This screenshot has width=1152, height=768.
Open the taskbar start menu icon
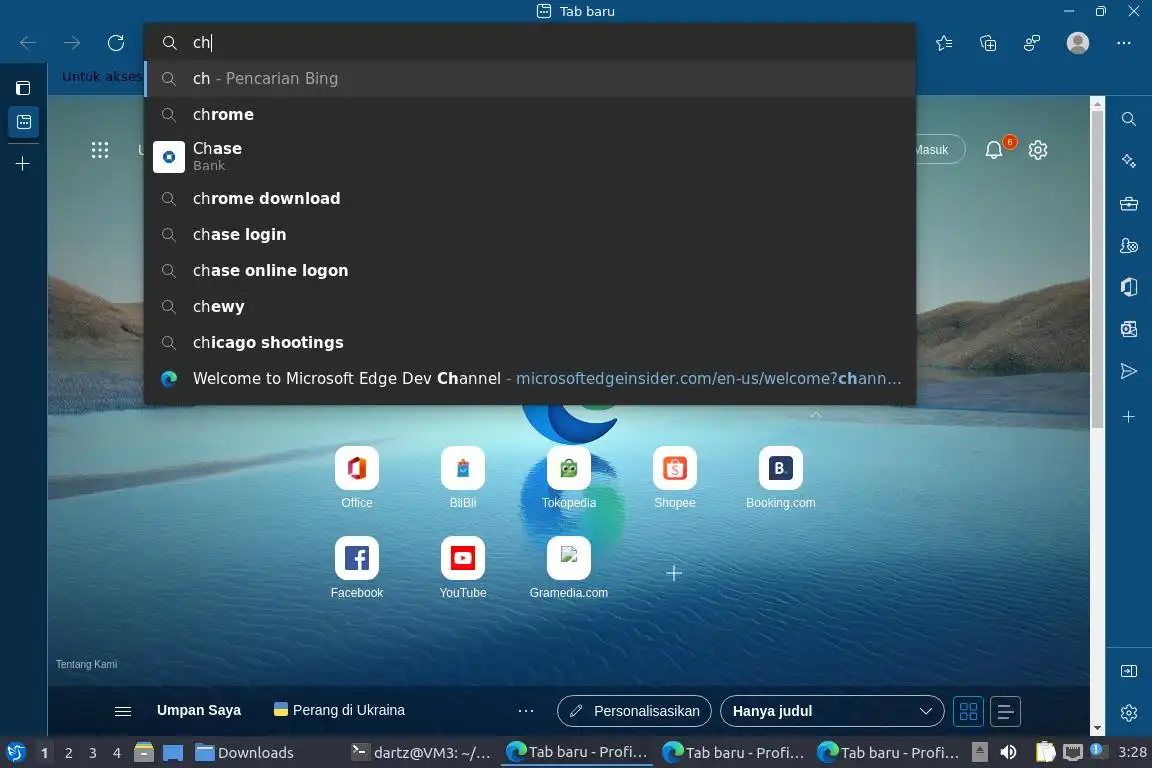click(x=15, y=753)
